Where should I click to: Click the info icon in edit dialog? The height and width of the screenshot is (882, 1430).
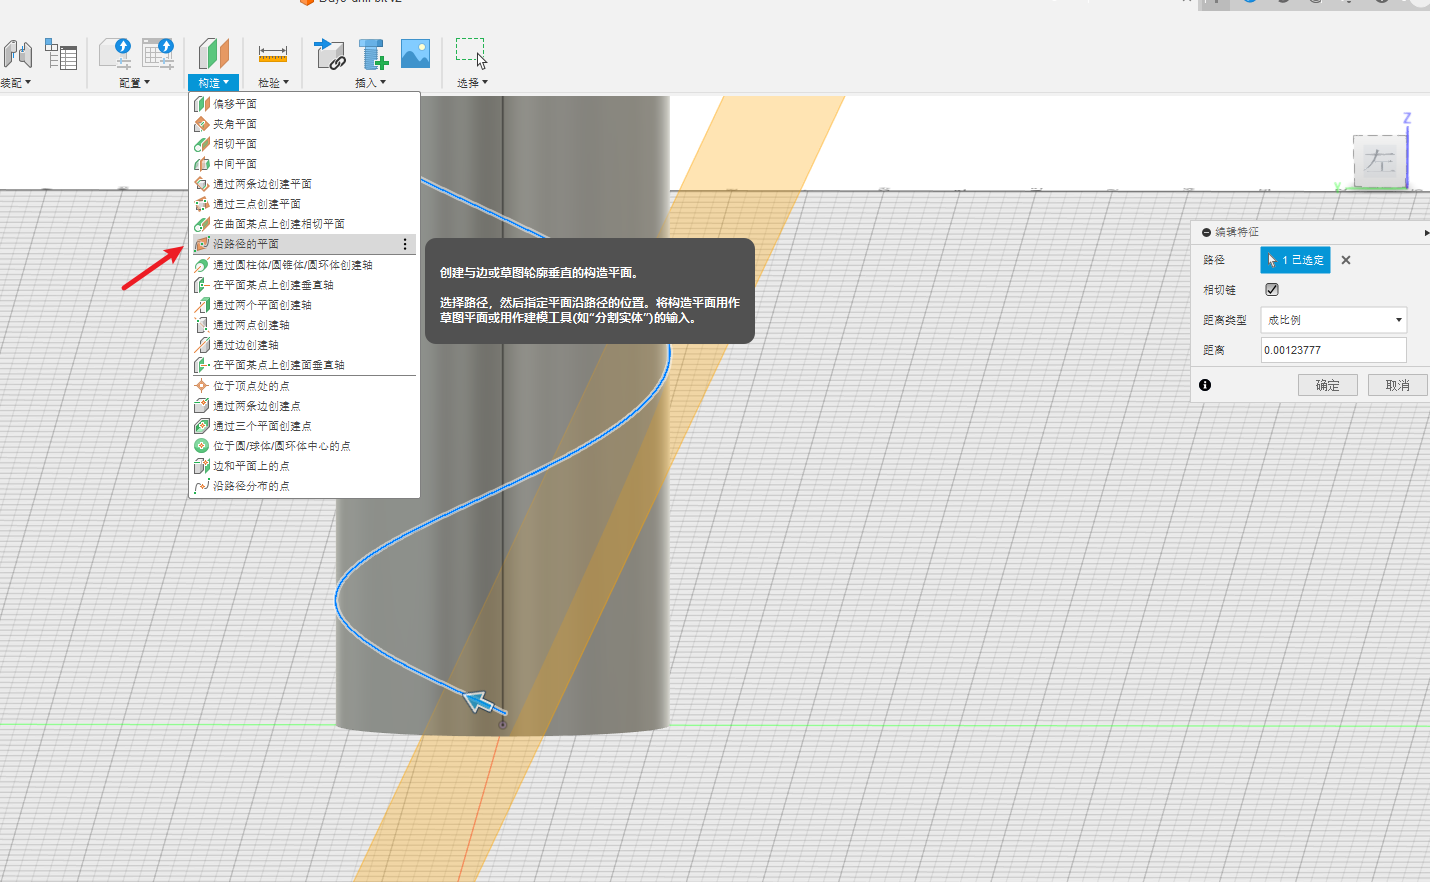1205,385
